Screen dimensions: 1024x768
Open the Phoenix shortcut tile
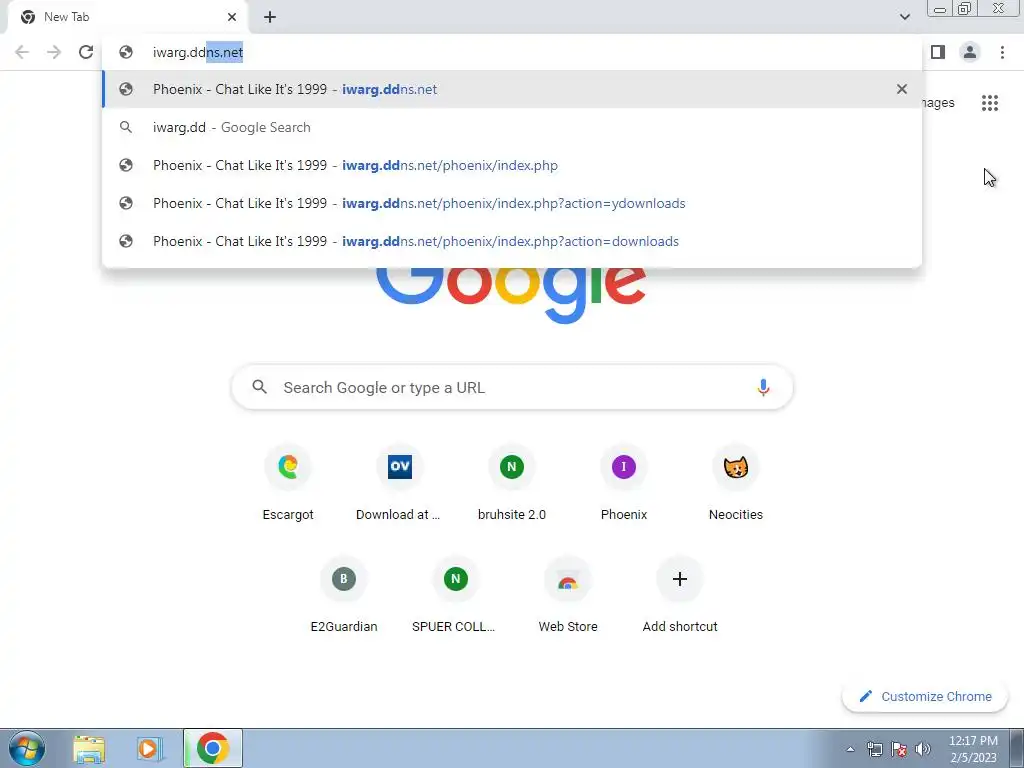624,483
